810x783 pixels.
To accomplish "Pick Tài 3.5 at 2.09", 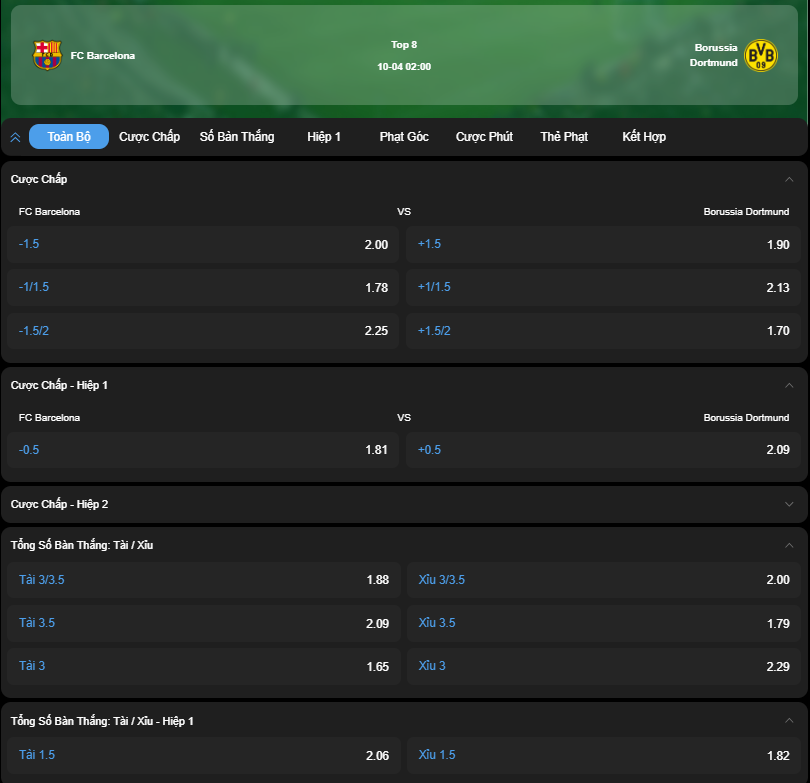I will [x=204, y=623].
